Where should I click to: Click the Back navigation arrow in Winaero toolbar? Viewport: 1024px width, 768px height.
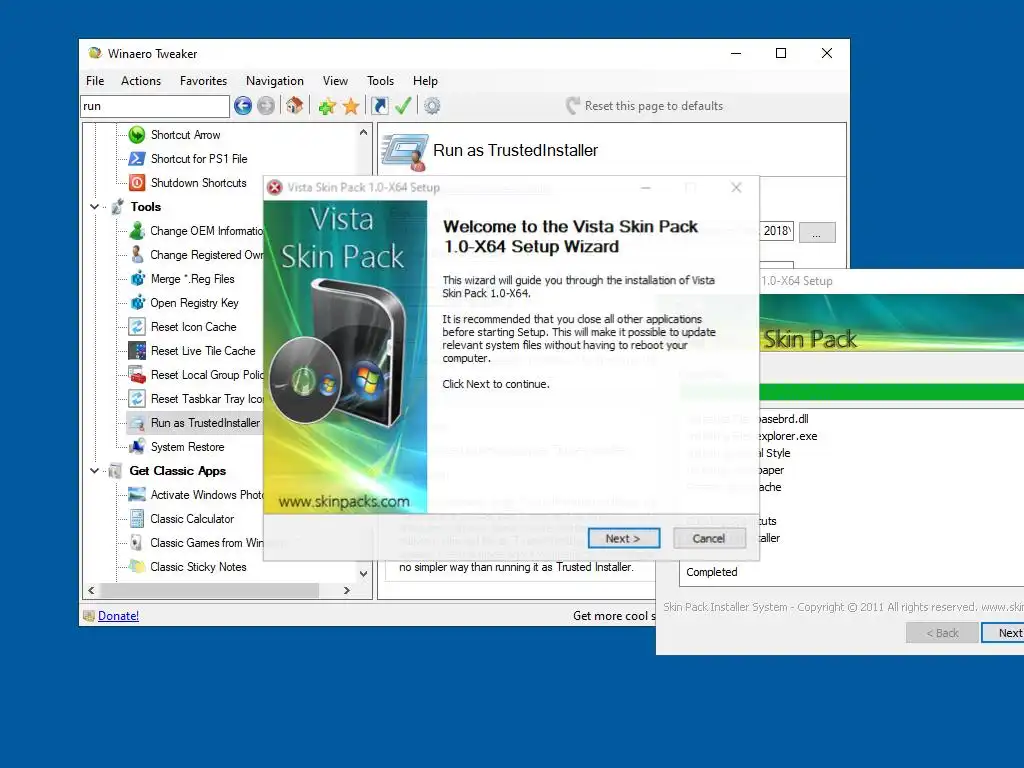[x=243, y=106]
